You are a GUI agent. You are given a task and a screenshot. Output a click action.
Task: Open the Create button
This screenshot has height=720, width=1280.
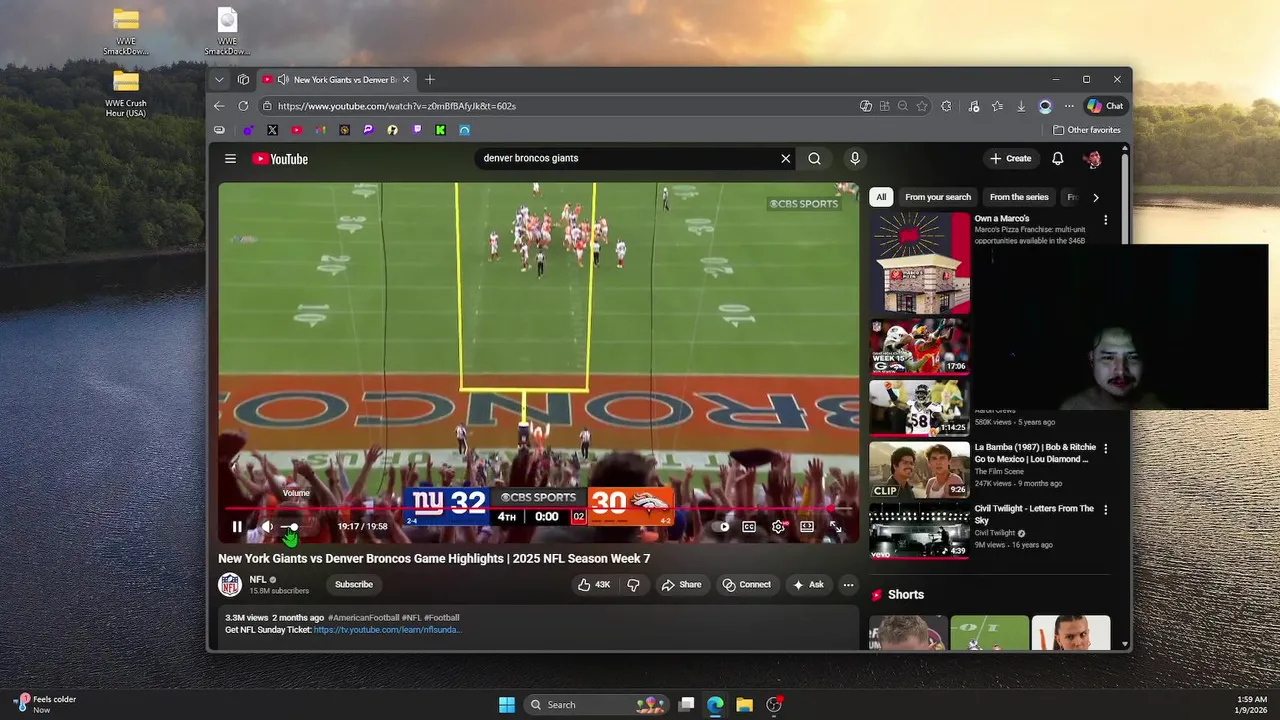pos(1010,158)
